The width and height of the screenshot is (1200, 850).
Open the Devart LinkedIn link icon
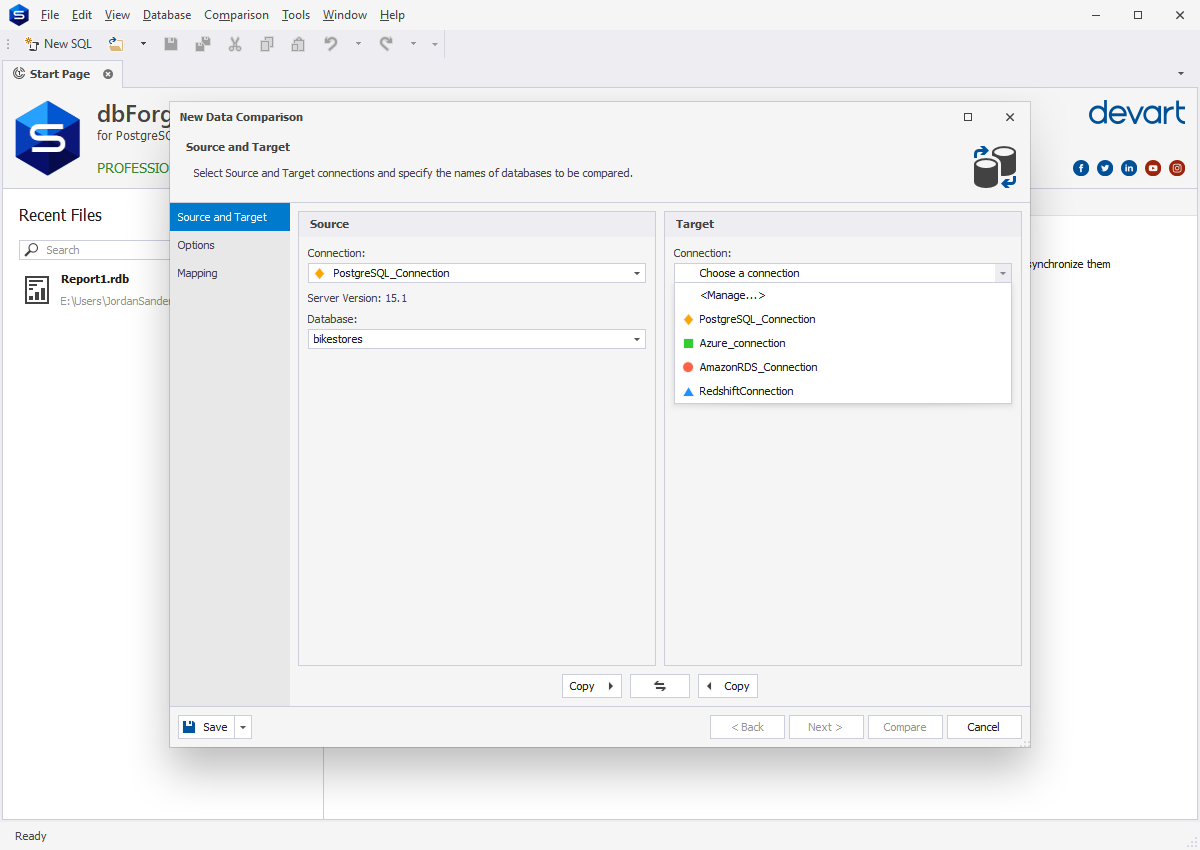1129,168
